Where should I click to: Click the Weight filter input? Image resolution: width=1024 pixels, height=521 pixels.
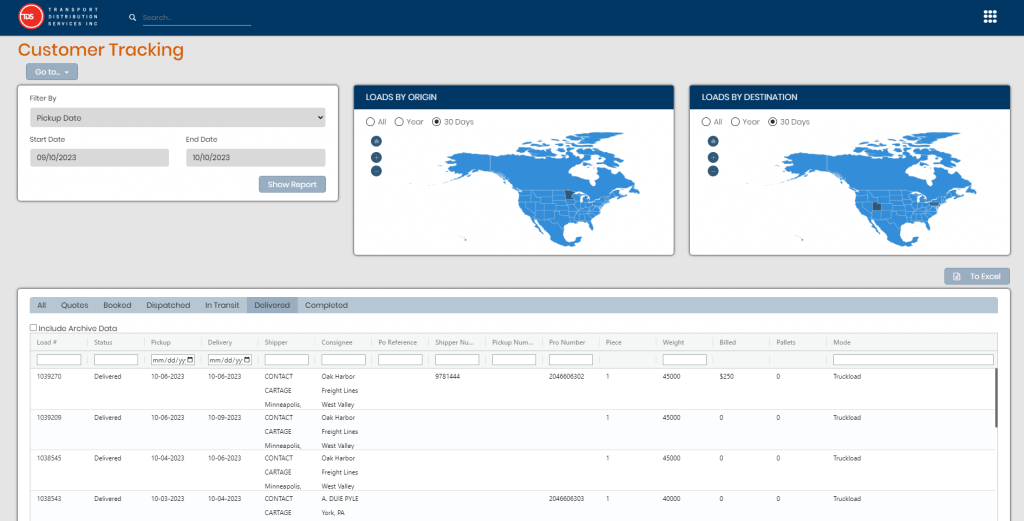tap(684, 360)
